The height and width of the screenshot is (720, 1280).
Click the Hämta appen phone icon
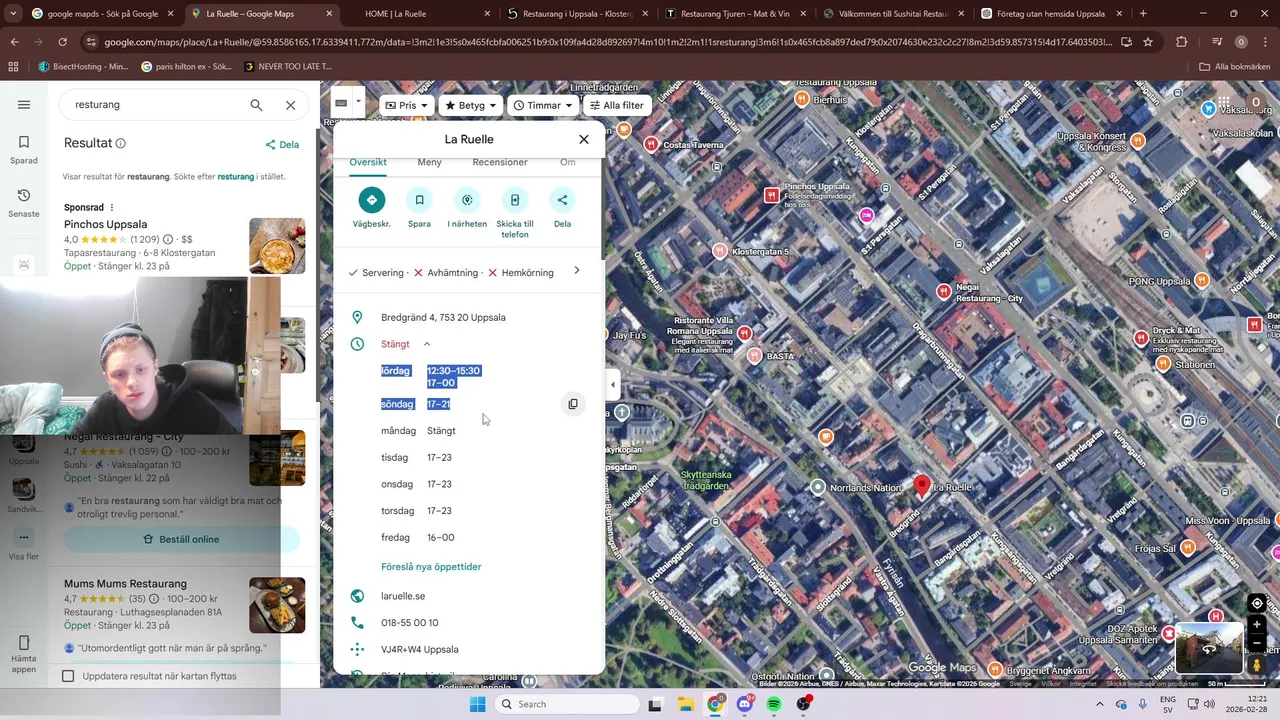[24, 642]
